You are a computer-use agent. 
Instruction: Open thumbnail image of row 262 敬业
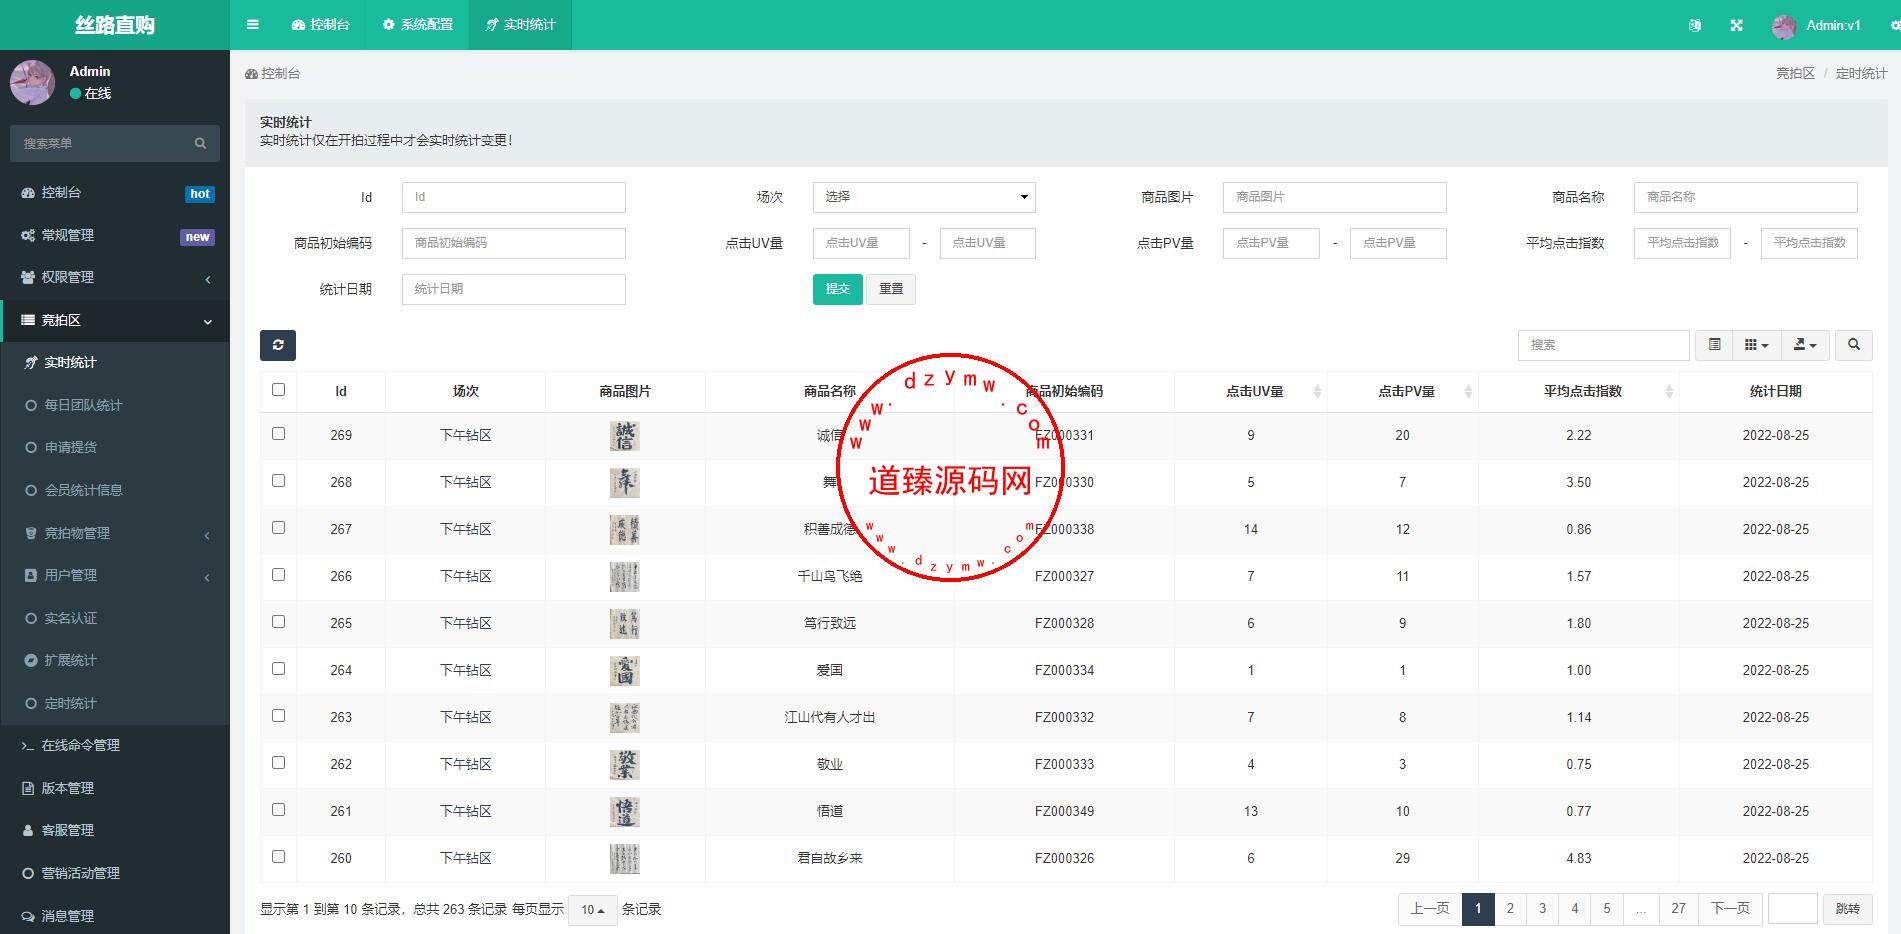[625, 764]
